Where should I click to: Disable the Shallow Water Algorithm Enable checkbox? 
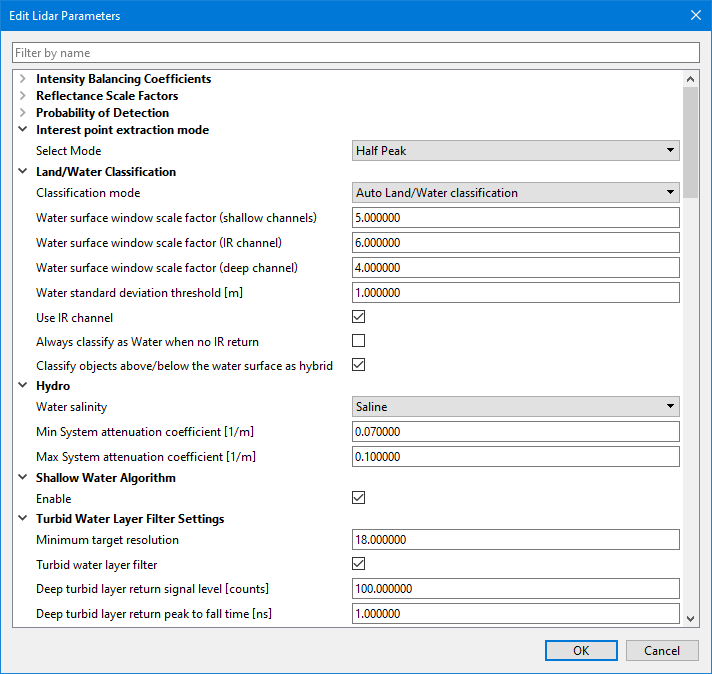pyautogui.click(x=359, y=498)
